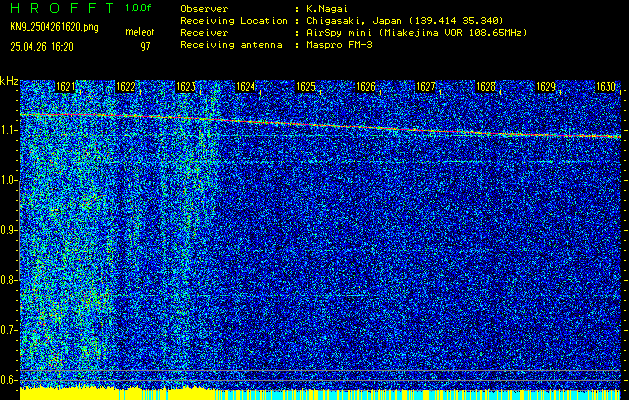Click the 1622 time marker

(125, 87)
